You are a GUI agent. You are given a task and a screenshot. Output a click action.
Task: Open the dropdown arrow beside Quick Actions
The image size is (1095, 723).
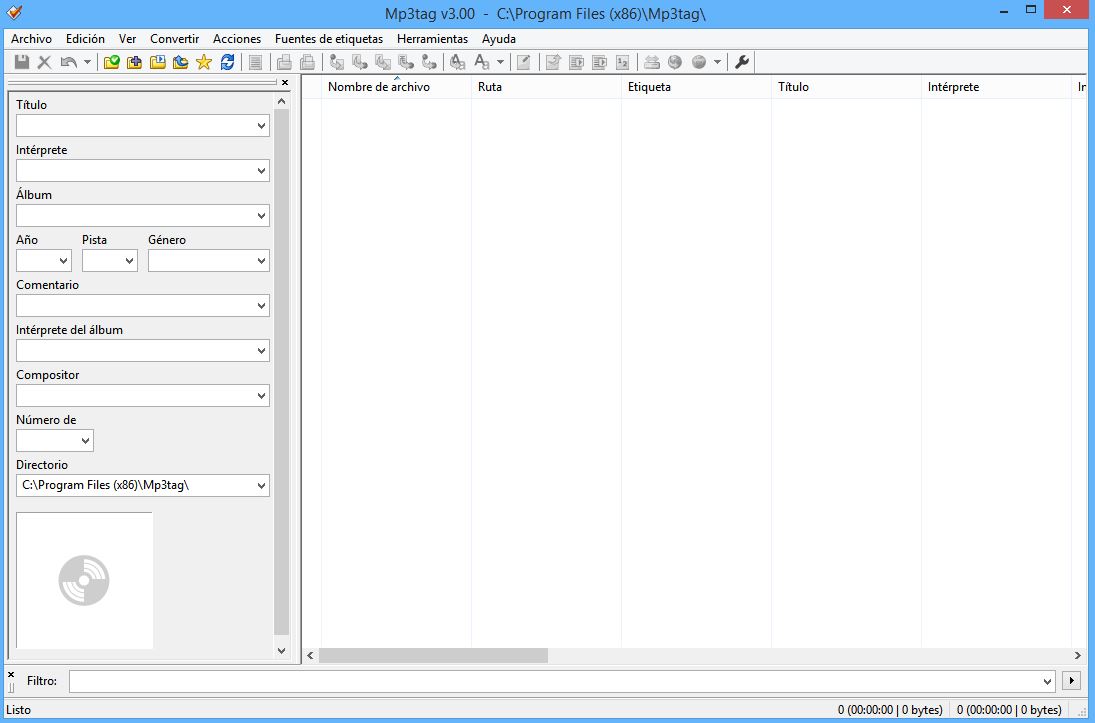pyautogui.click(x=500, y=62)
